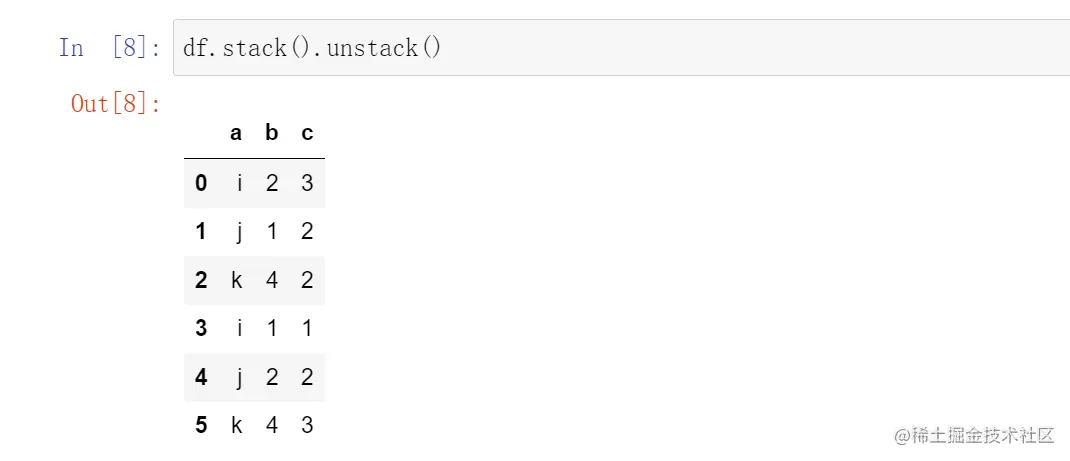Screen dimensions: 1070x461
Task: Click the column c value in row 3
Action: pos(307,328)
